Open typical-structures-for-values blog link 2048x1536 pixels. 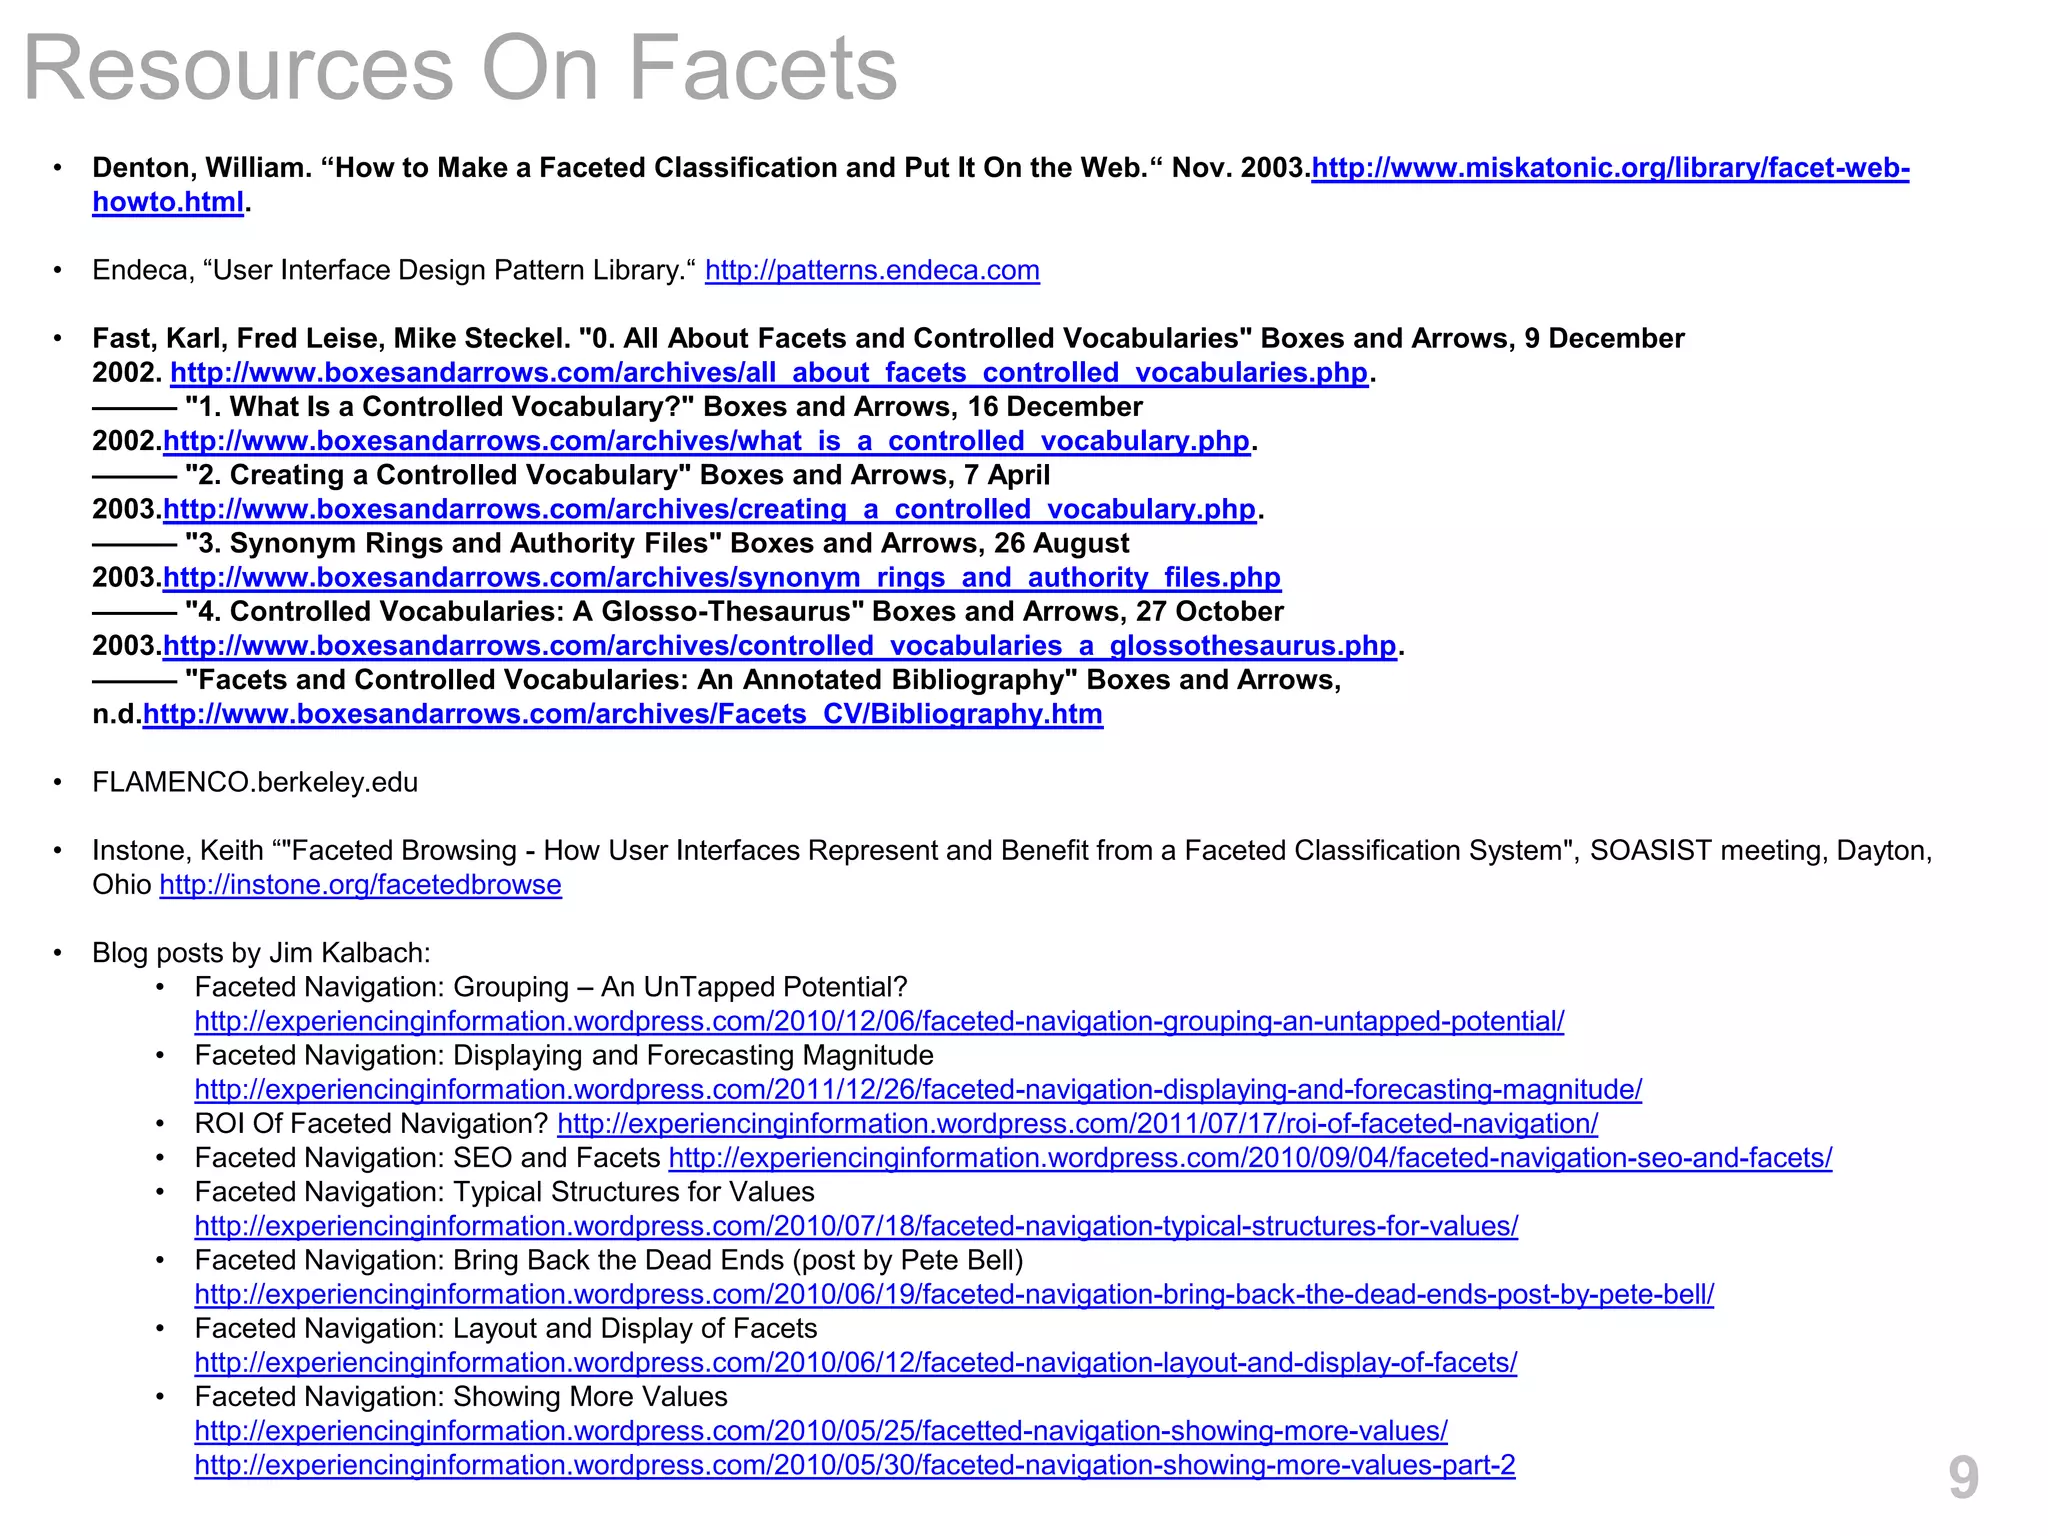click(856, 1226)
